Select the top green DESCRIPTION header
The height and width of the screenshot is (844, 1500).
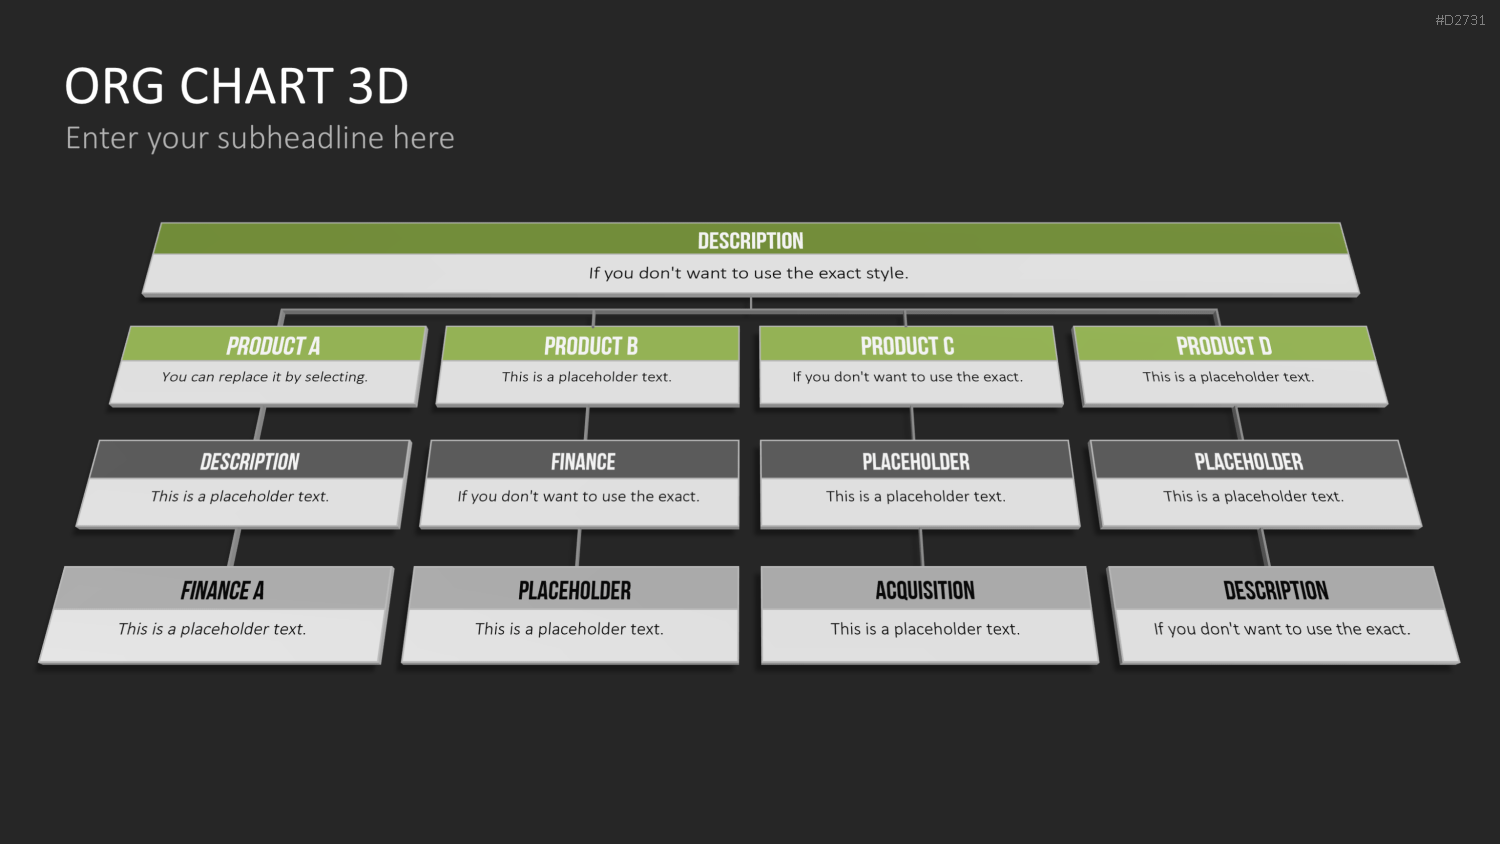pos(751,241)
